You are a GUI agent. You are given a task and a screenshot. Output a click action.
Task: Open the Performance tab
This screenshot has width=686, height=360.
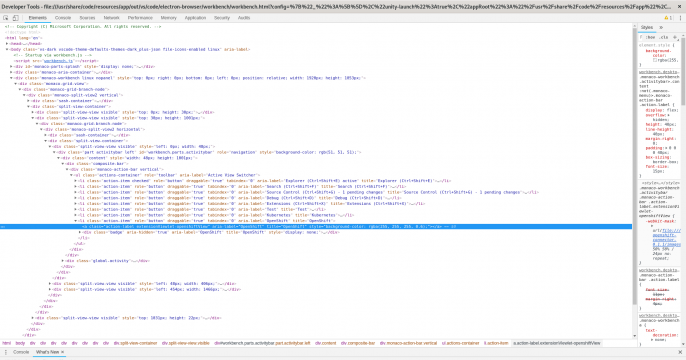coord(140,18)
